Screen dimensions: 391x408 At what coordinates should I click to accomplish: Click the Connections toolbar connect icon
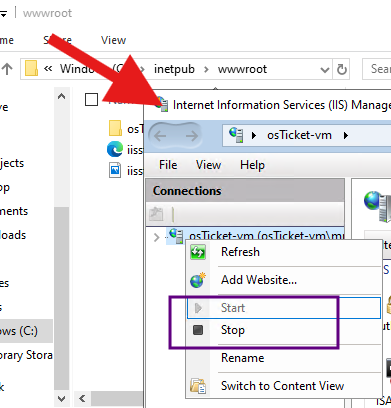tap(156, 214)
